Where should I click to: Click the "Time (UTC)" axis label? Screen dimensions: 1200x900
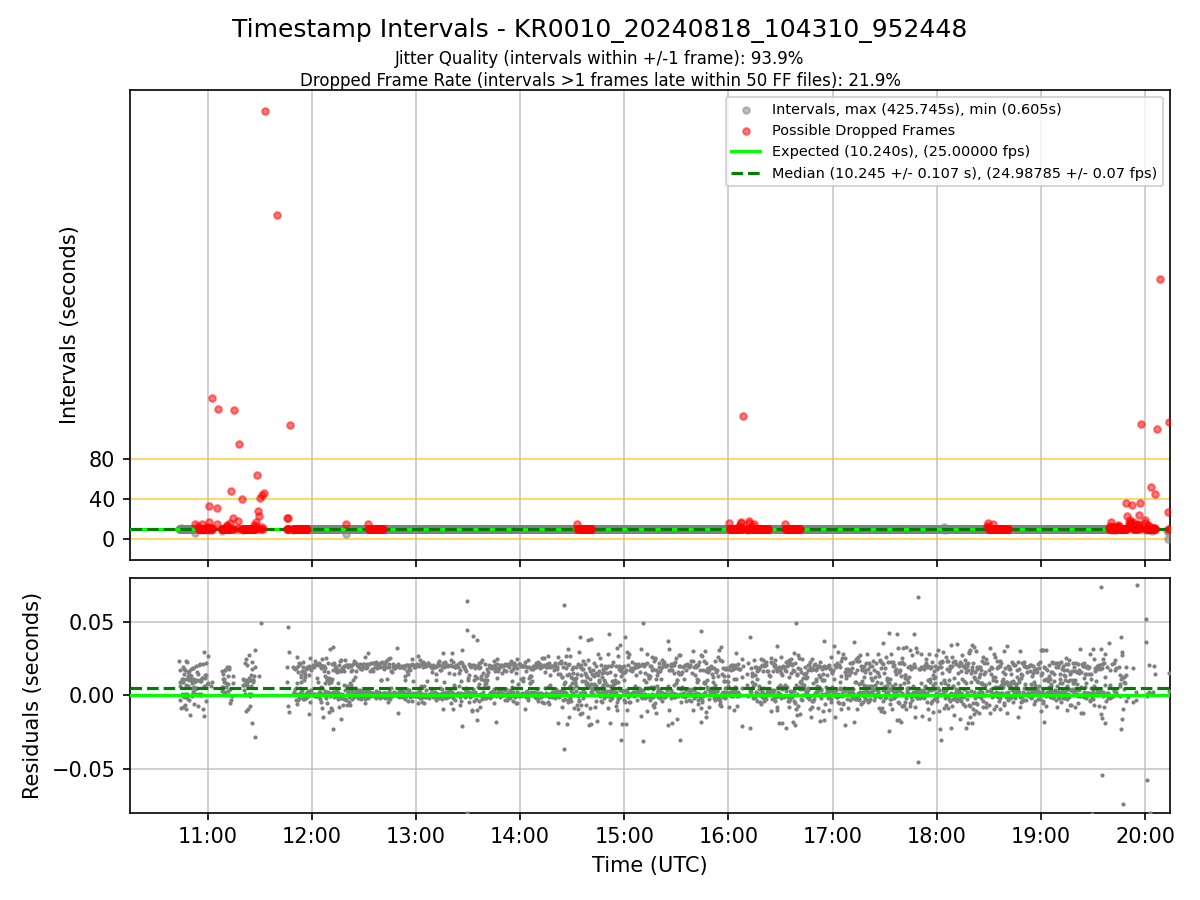[x=649, y=865]
